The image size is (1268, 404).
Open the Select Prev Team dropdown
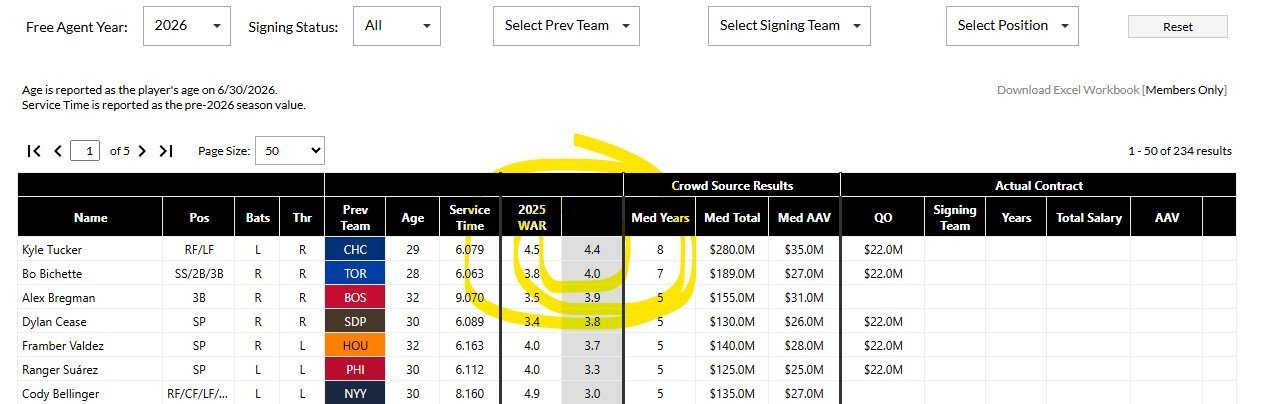point(566,26)
